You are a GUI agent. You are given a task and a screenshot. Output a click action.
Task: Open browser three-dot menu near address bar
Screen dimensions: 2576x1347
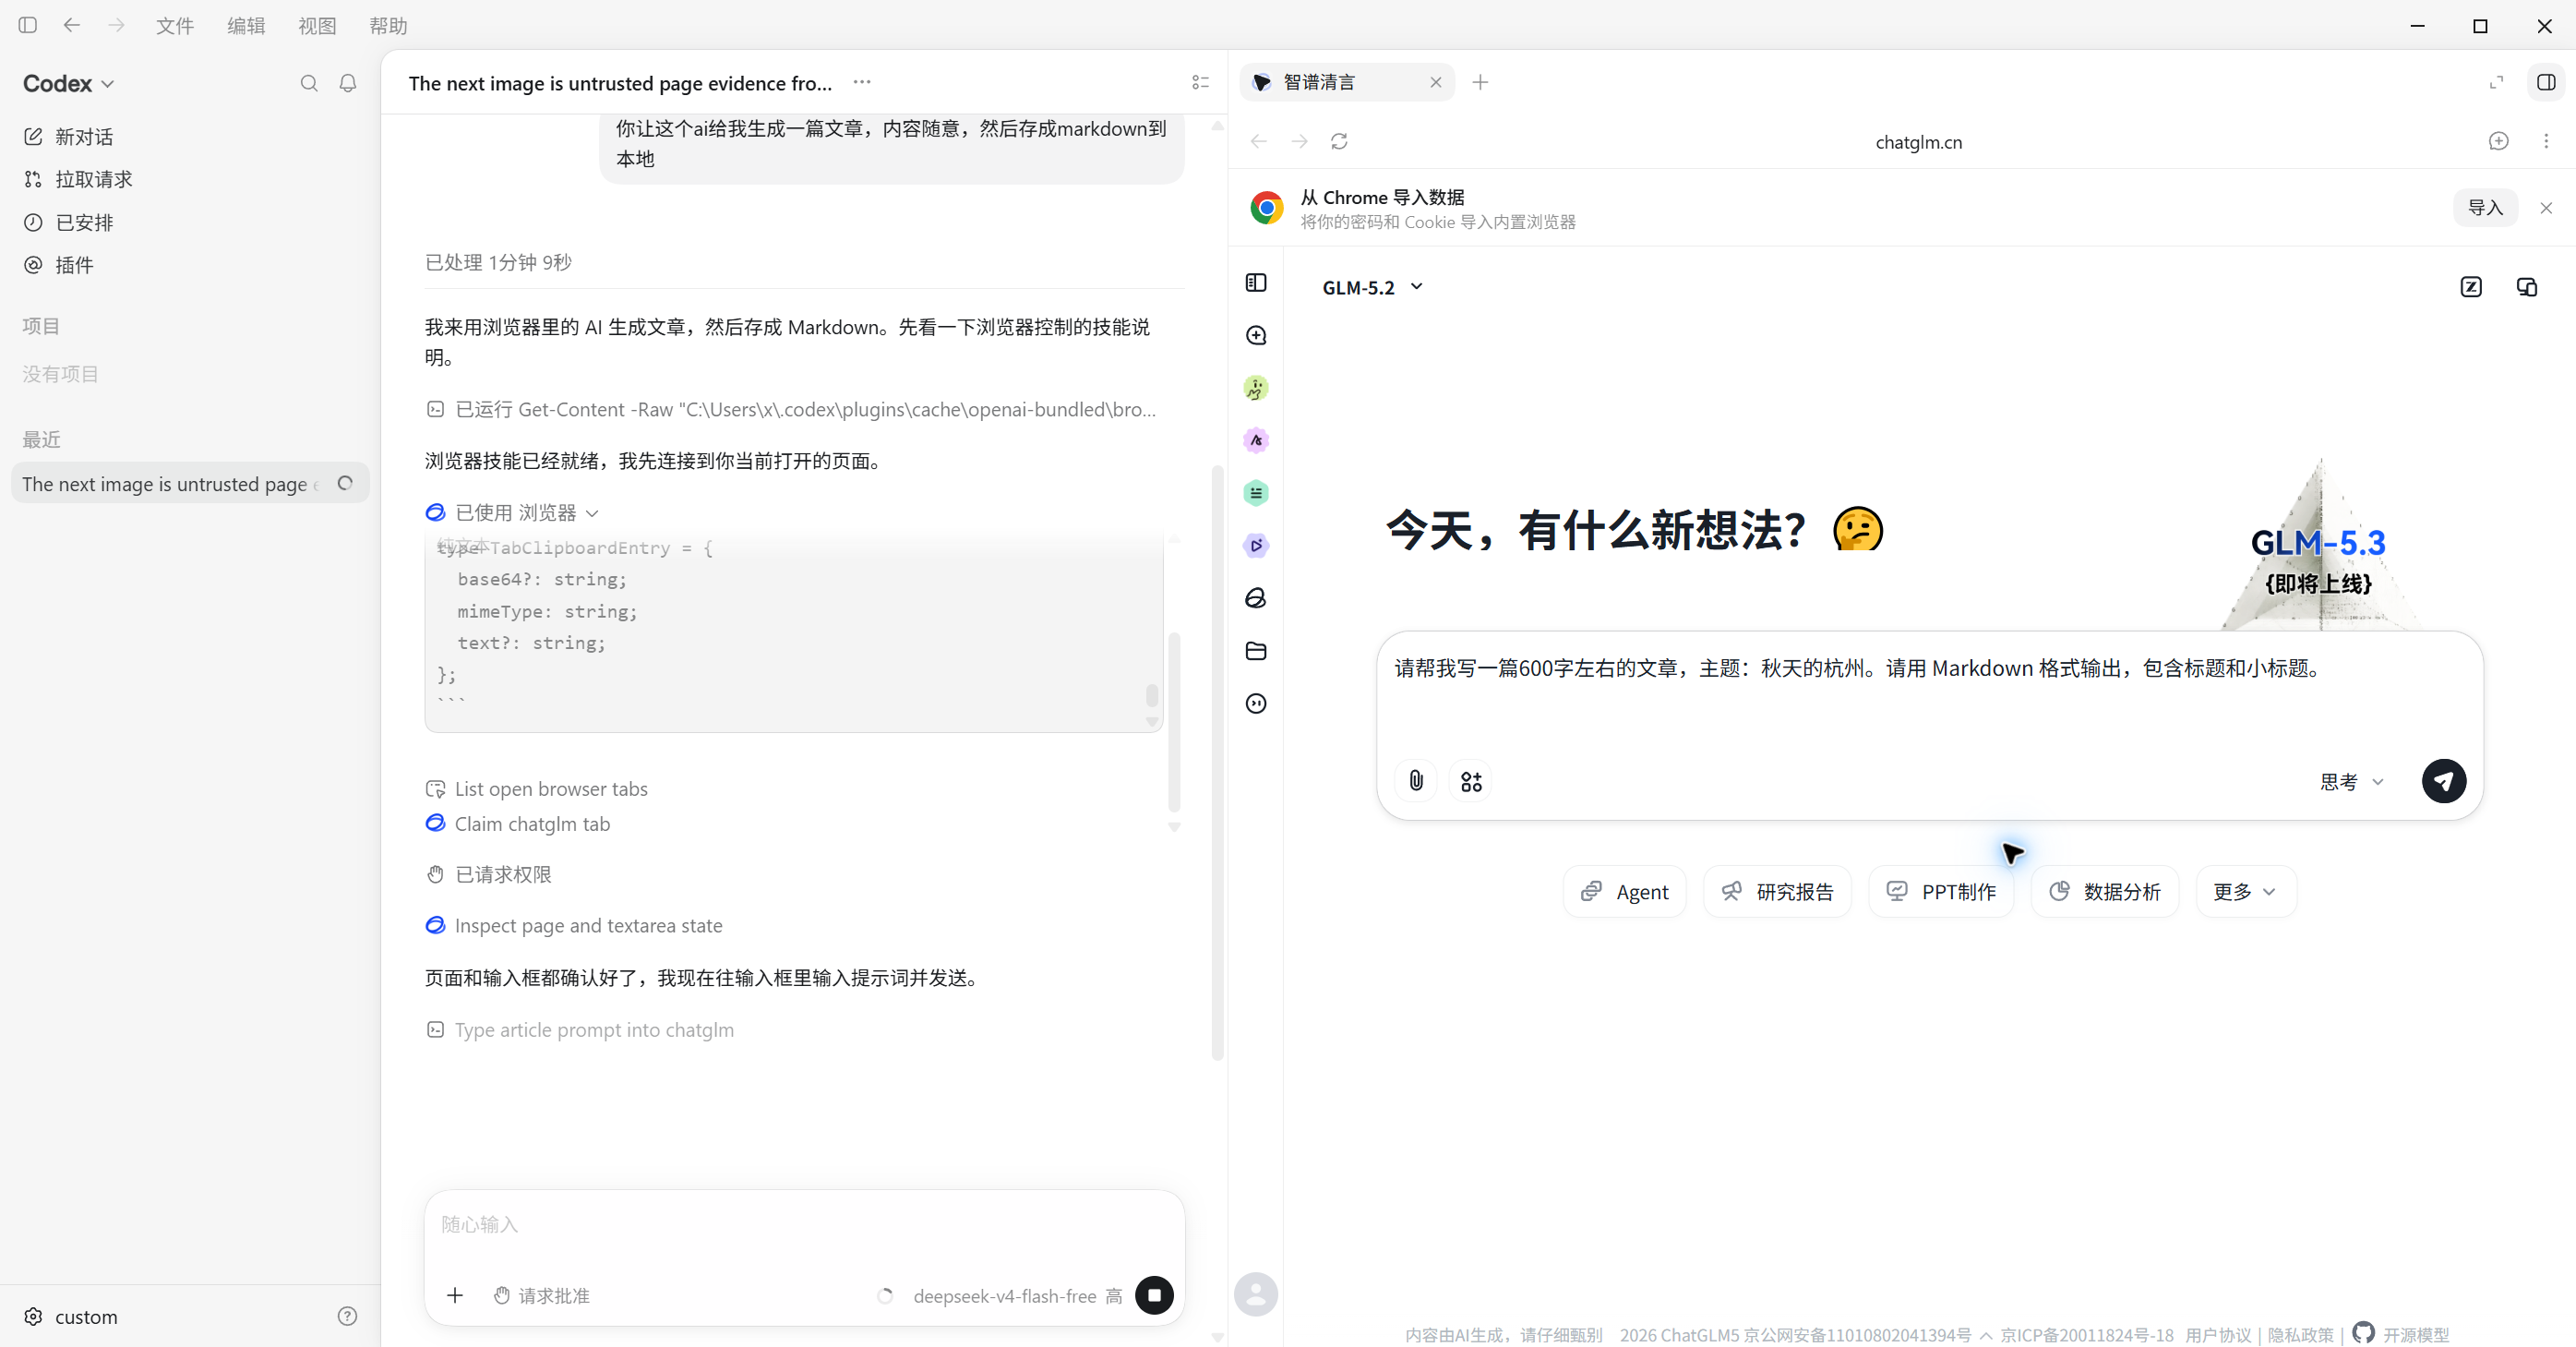(2546, 141)
